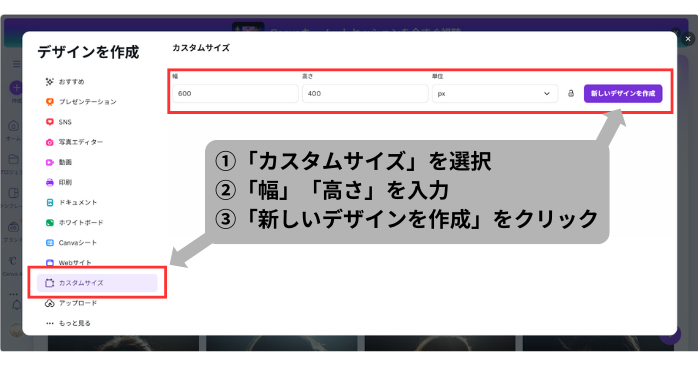The image size is (698, 365).
Task: Select Canvaシート category
Action: 97,243
